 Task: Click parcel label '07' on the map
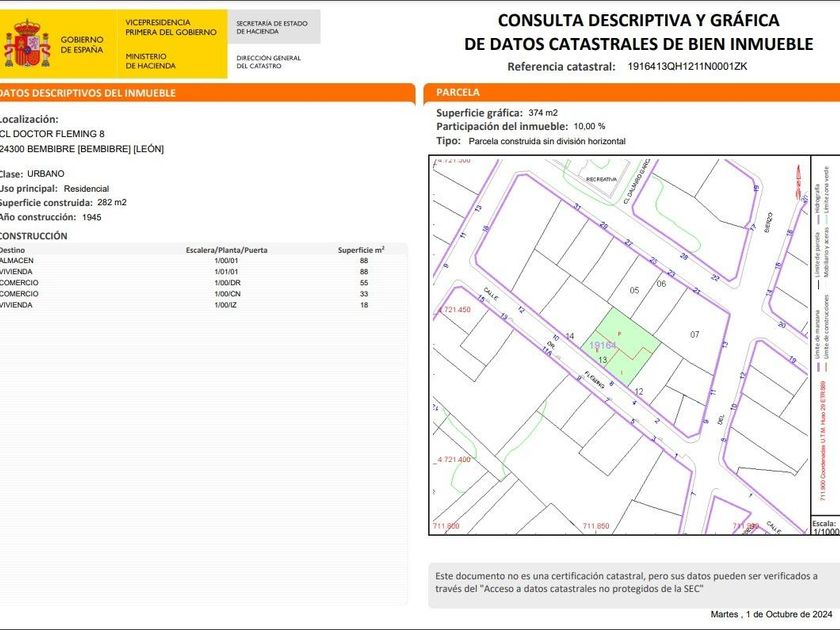694,334
